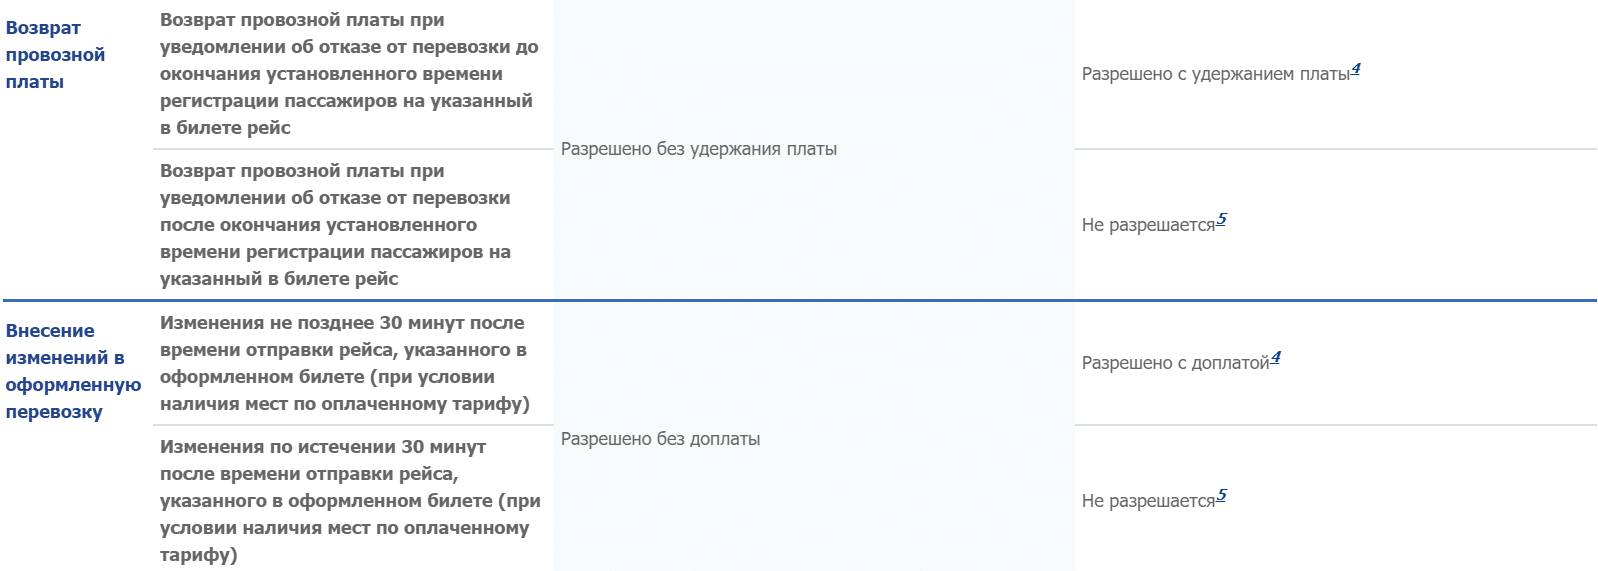This screenshot has width=1598, height=571.
Task: Click the "Внесение изменений в оформленную перевозку" heading
Action: tap(72, 371)
